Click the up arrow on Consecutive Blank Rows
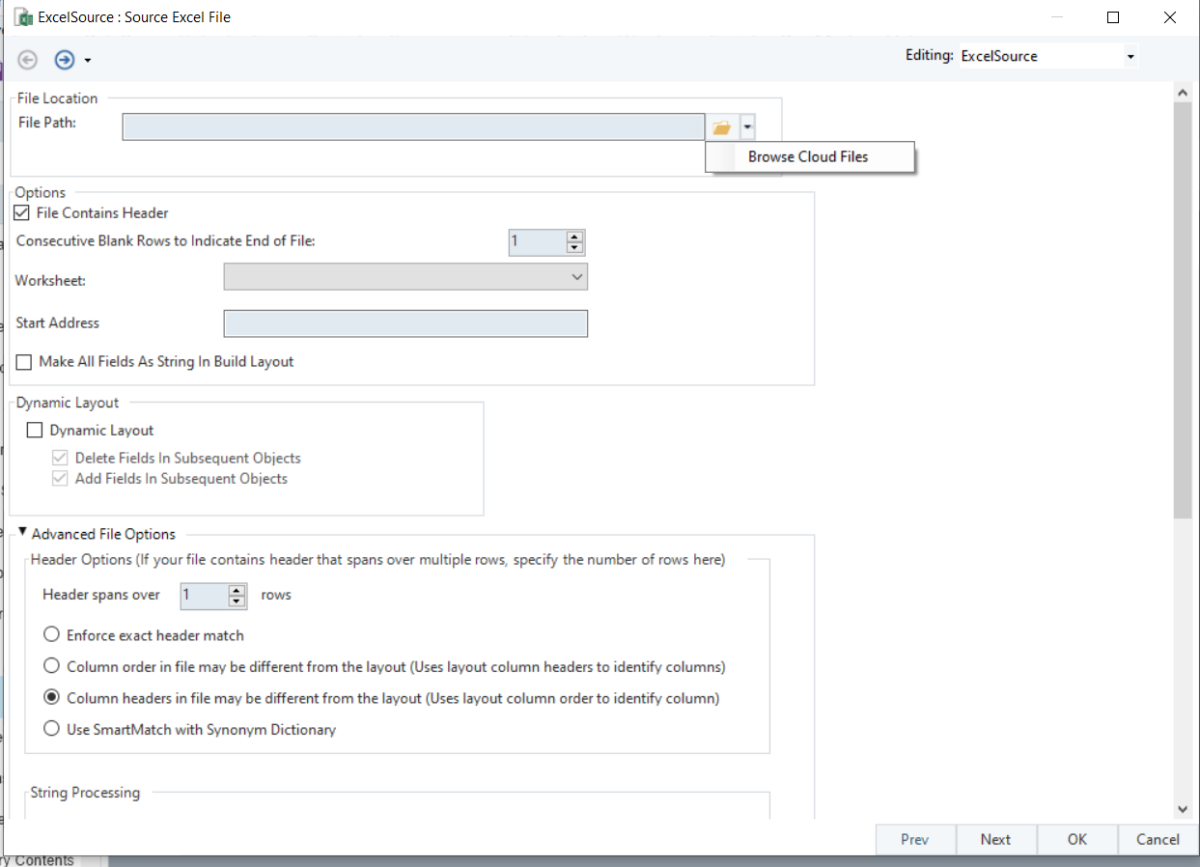 (574, 236)
